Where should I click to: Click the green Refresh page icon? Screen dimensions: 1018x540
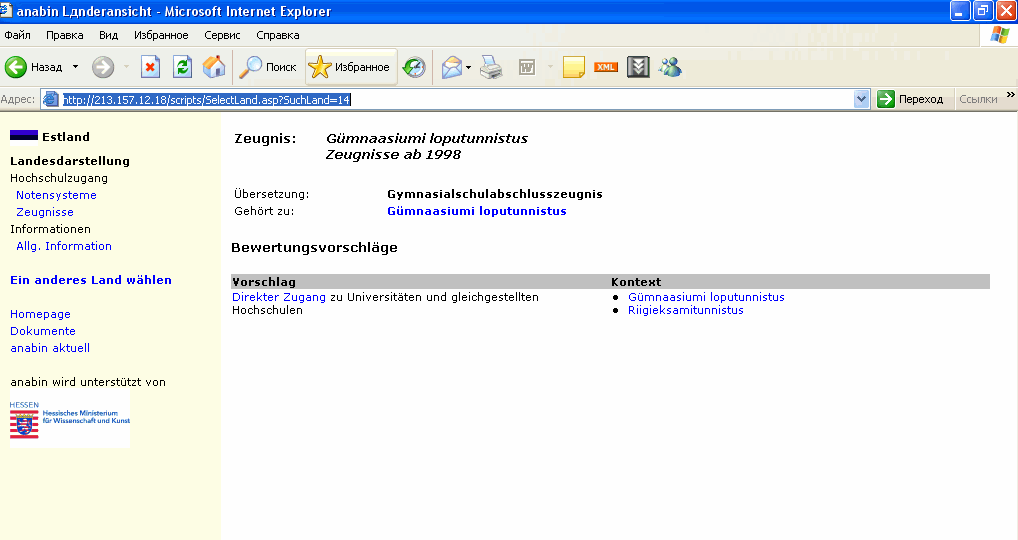point(182,67)
